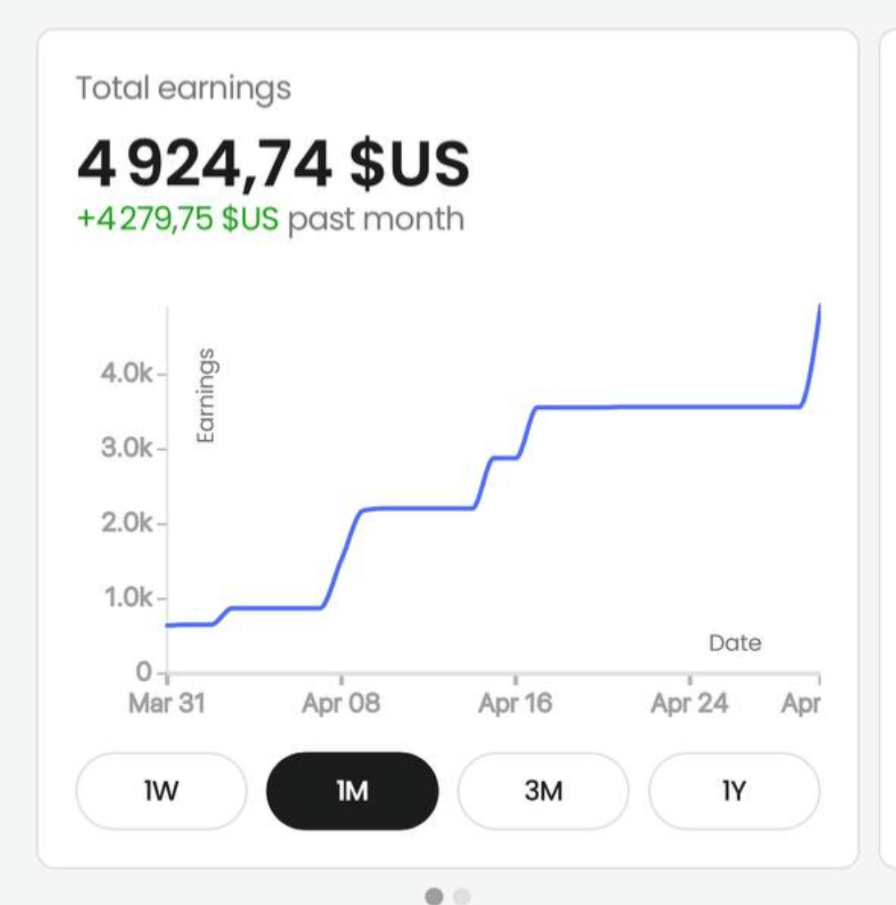Viewport: 896px width, 905px height.
Task: Click the 4 924,74 $US total amount
Action: click(273, 164)
